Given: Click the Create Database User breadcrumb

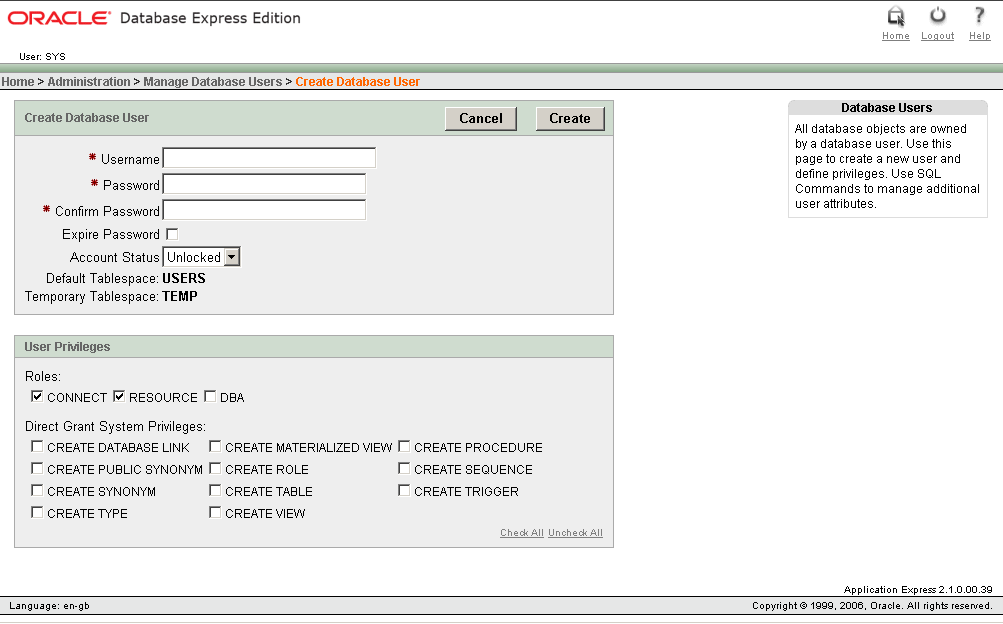Looking at the screenshot, I should point(358,82).
